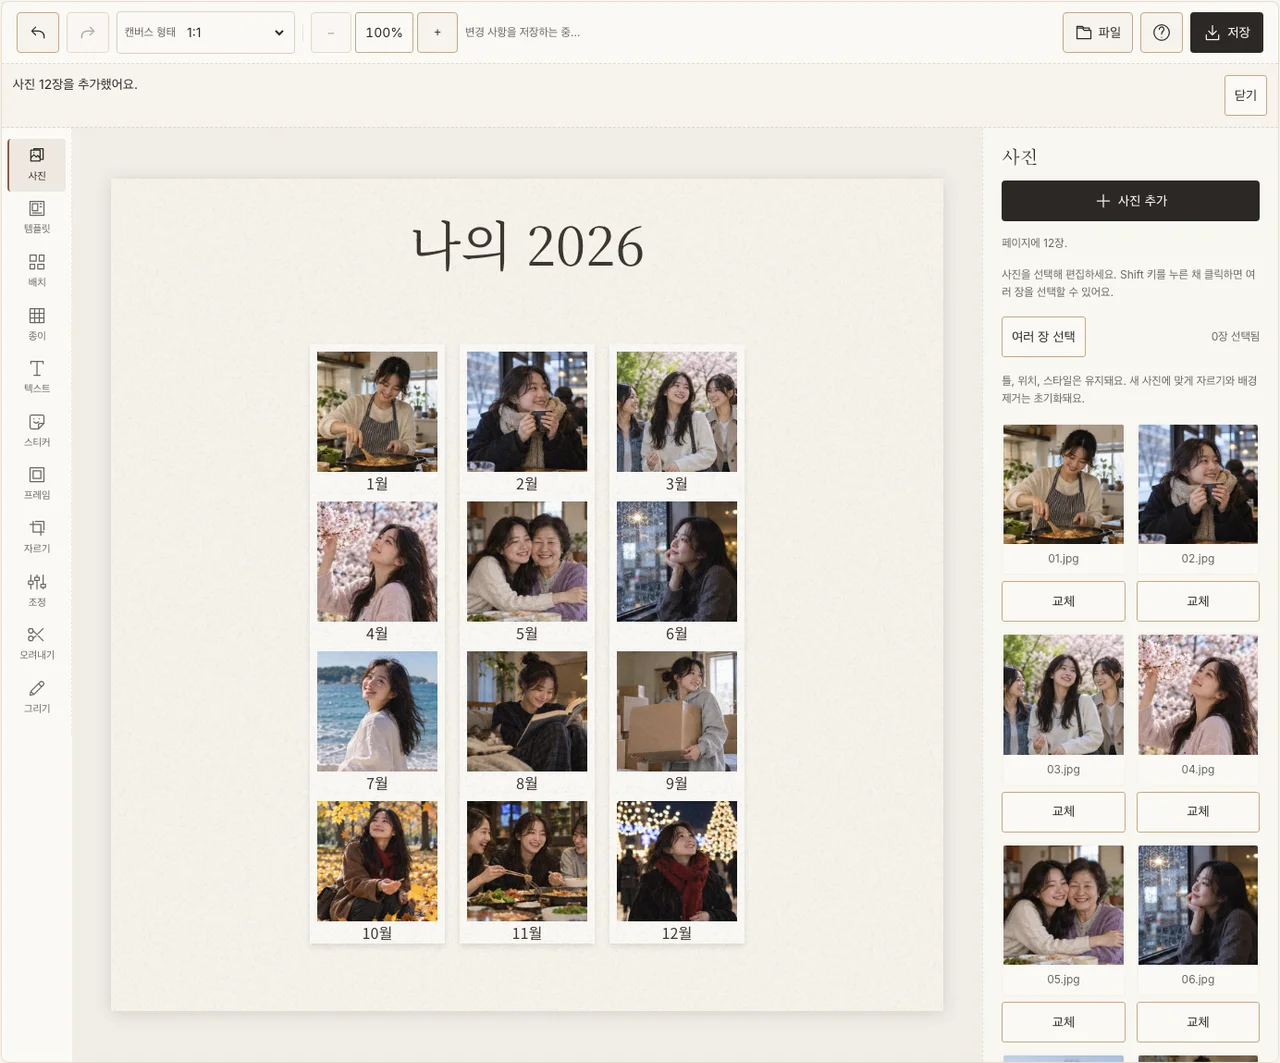Select the 그리기 (Draw) pencil tool
Image resolution: width=1280 pixels, height=1063 pixels.
37,697
